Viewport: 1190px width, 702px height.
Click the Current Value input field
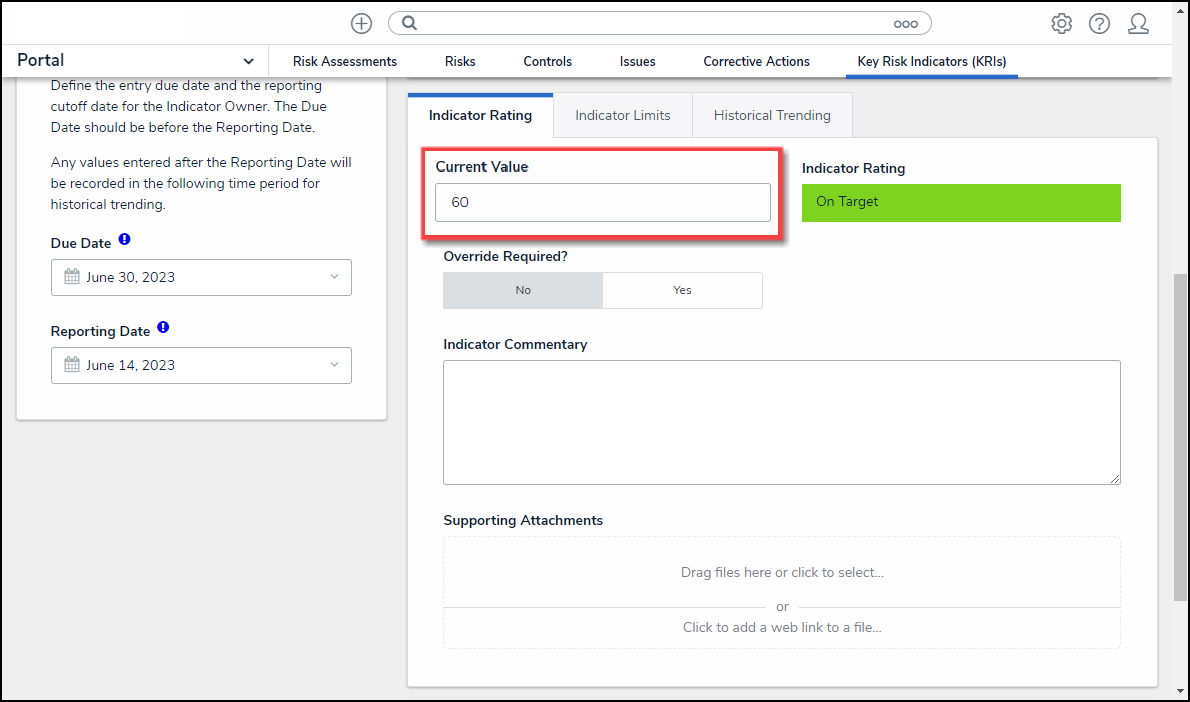point(602,202)
